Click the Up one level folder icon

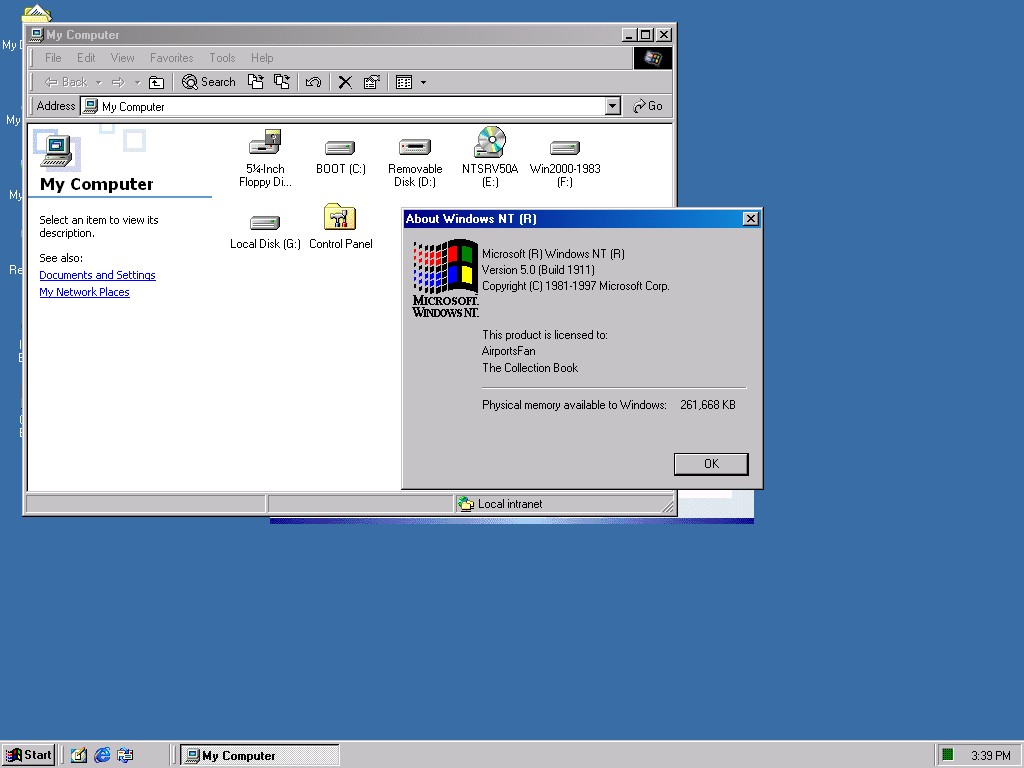click(x=156, y=82)
